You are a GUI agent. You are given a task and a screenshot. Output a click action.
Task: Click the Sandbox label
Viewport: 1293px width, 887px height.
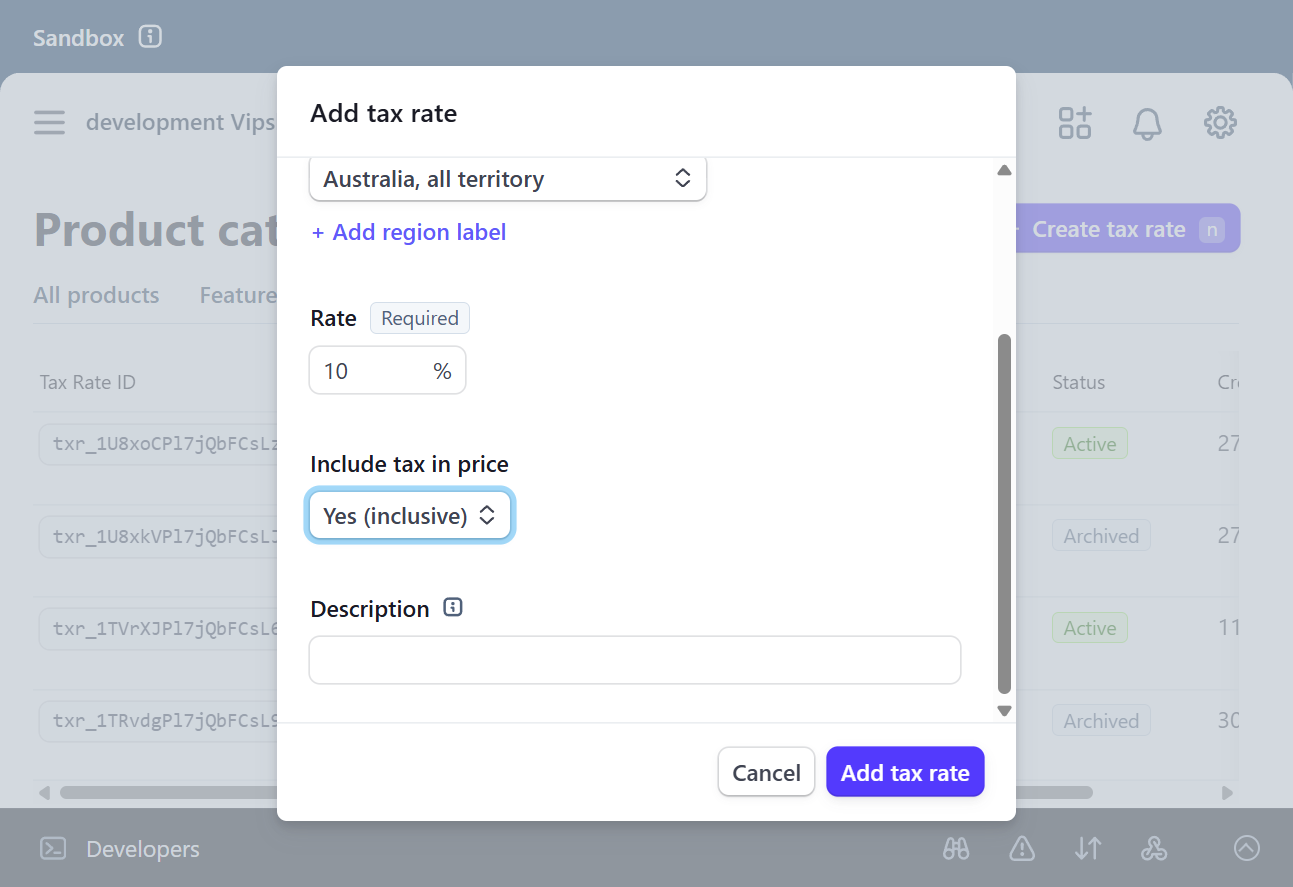pos(79,38)
